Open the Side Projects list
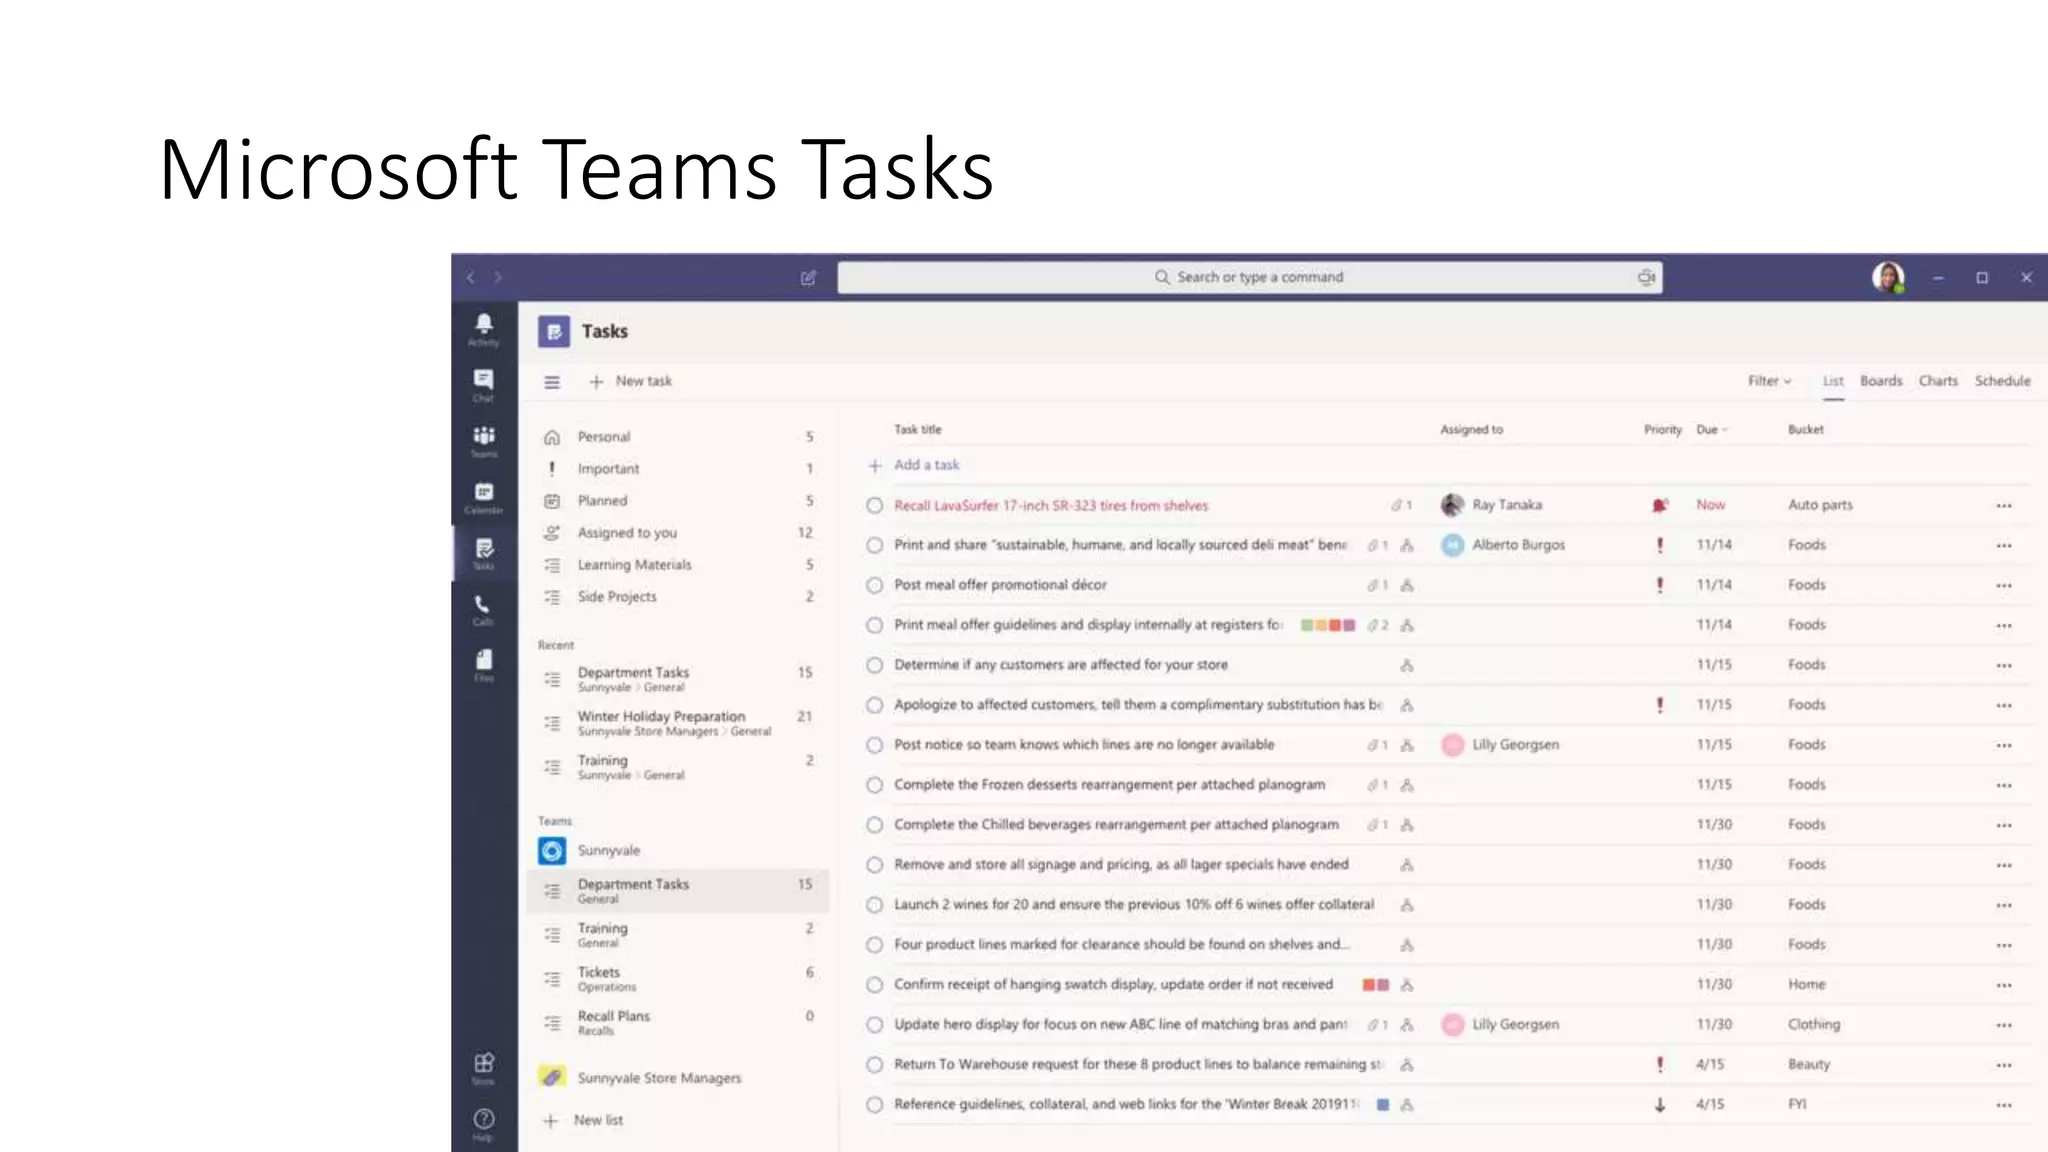 tap(678, 597)
